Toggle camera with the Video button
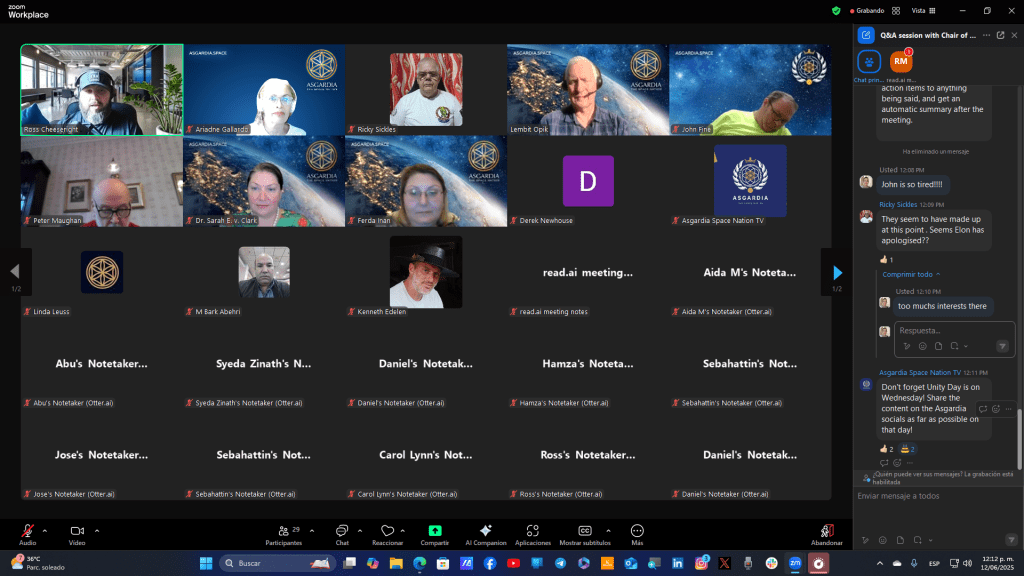 point(77,530)
